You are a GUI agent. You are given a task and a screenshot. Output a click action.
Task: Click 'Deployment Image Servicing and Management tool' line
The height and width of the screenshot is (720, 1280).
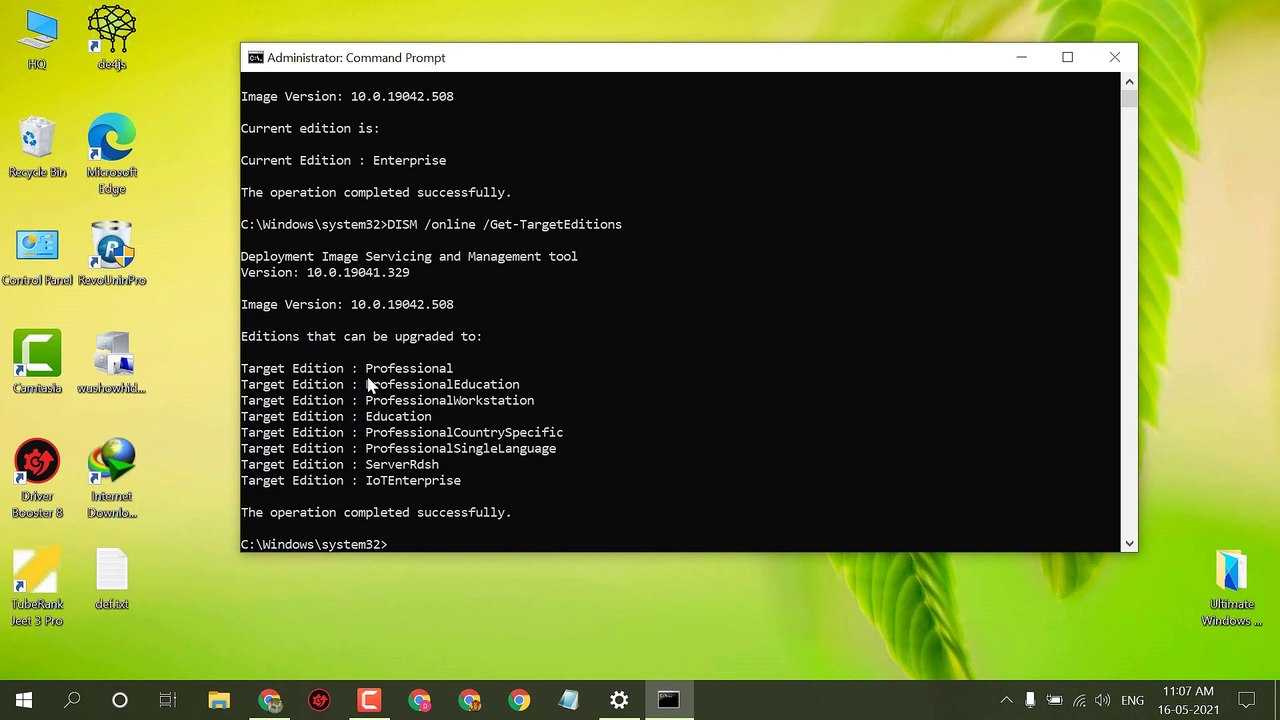coord(409,256)
